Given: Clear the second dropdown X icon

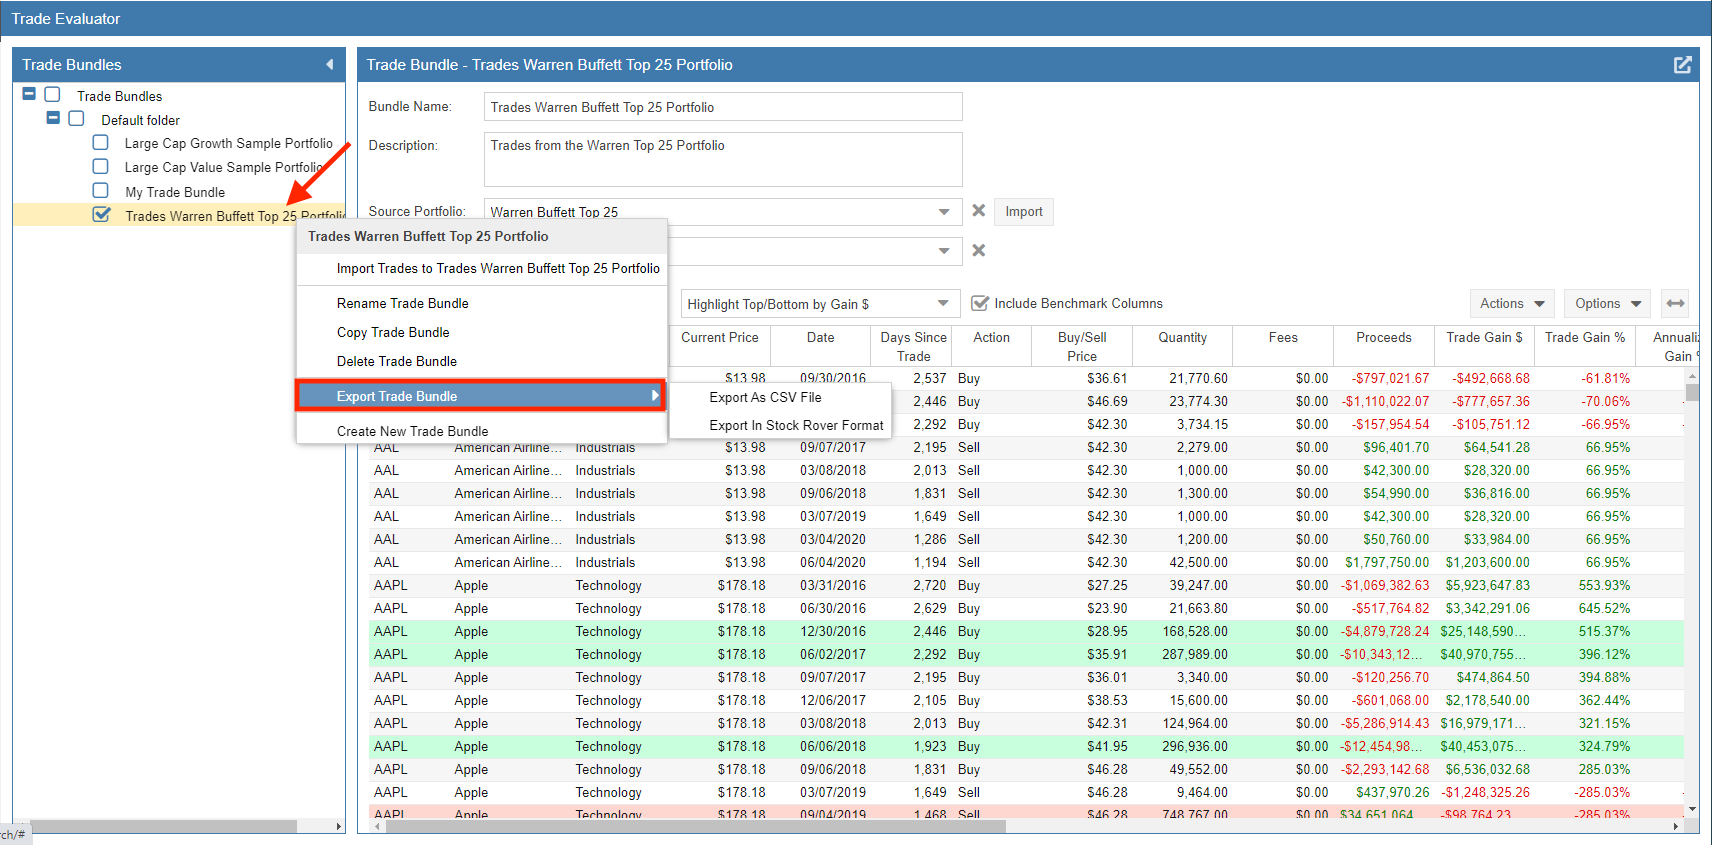Looking at the screenshot, I should [x=979, y=250].
